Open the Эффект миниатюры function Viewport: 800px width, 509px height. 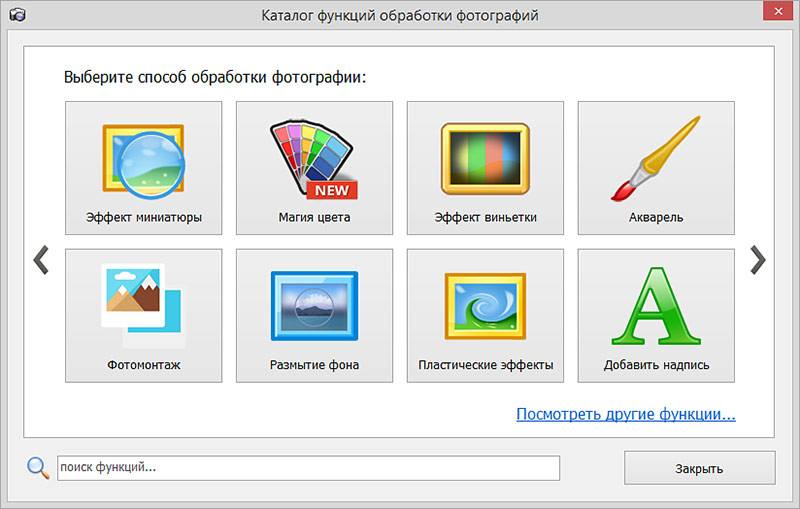coord(143,168)
